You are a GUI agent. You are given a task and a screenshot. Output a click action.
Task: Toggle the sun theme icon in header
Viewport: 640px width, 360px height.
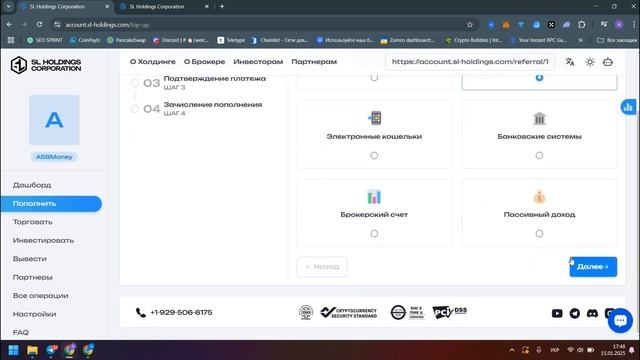click(589, 62)
